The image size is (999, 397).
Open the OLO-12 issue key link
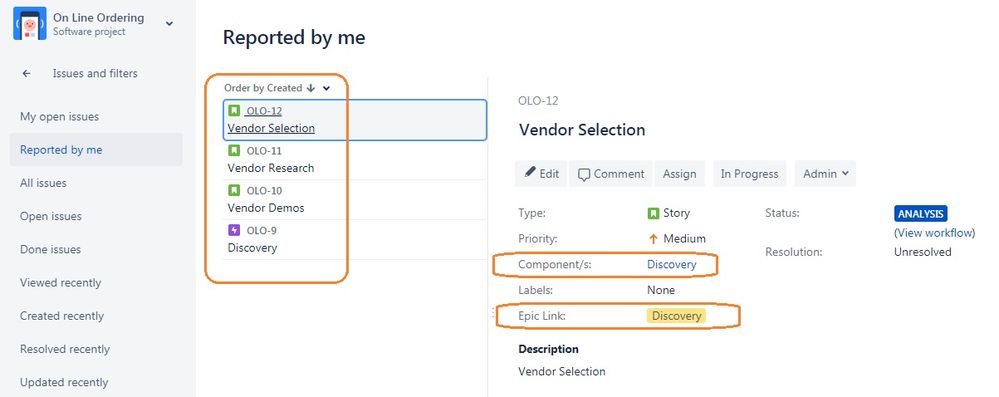(x=264, y=111)
